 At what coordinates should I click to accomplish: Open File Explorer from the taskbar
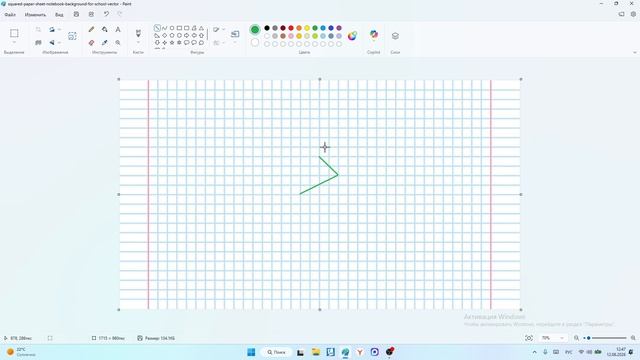[x=316, y=352]
